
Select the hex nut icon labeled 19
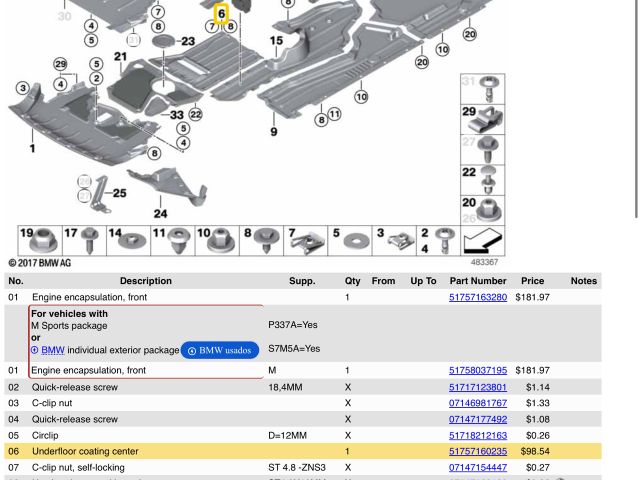click(42, 241)
